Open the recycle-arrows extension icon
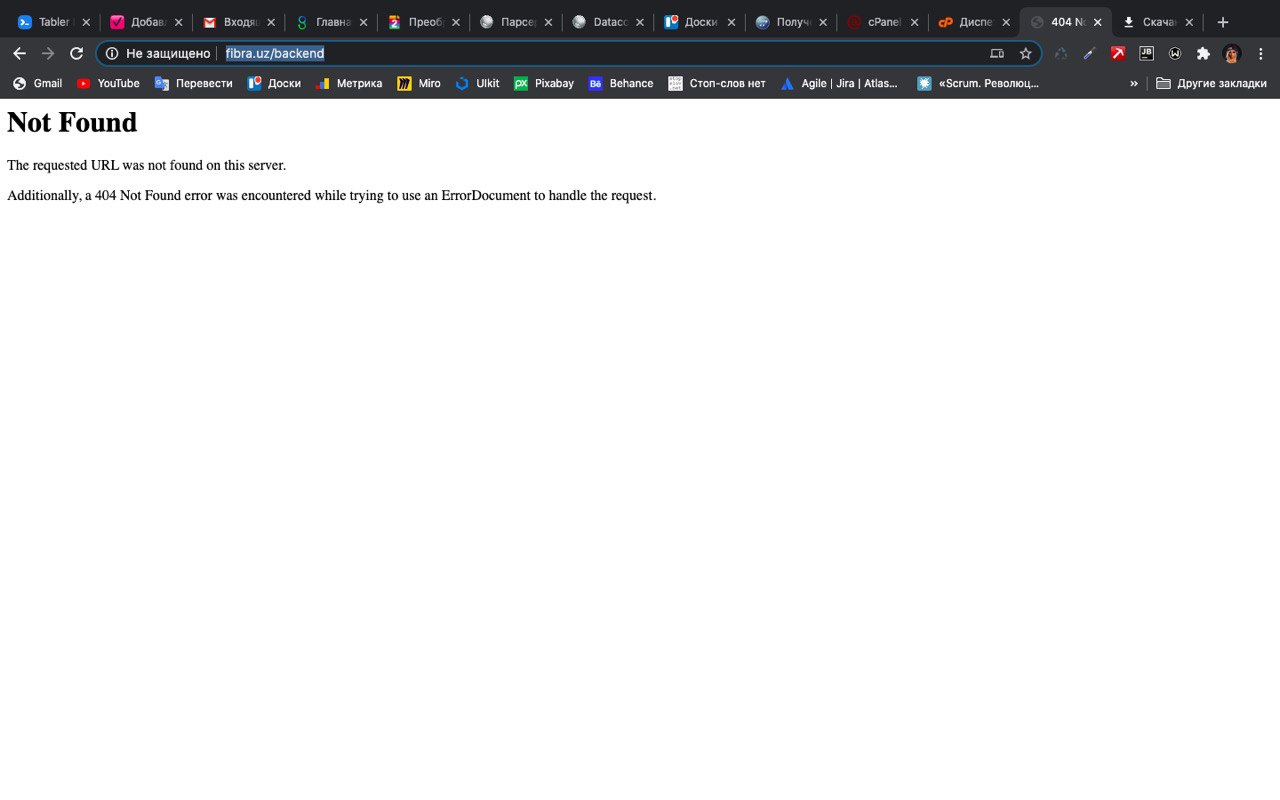1280x800 pixels. click(1061, 54)
